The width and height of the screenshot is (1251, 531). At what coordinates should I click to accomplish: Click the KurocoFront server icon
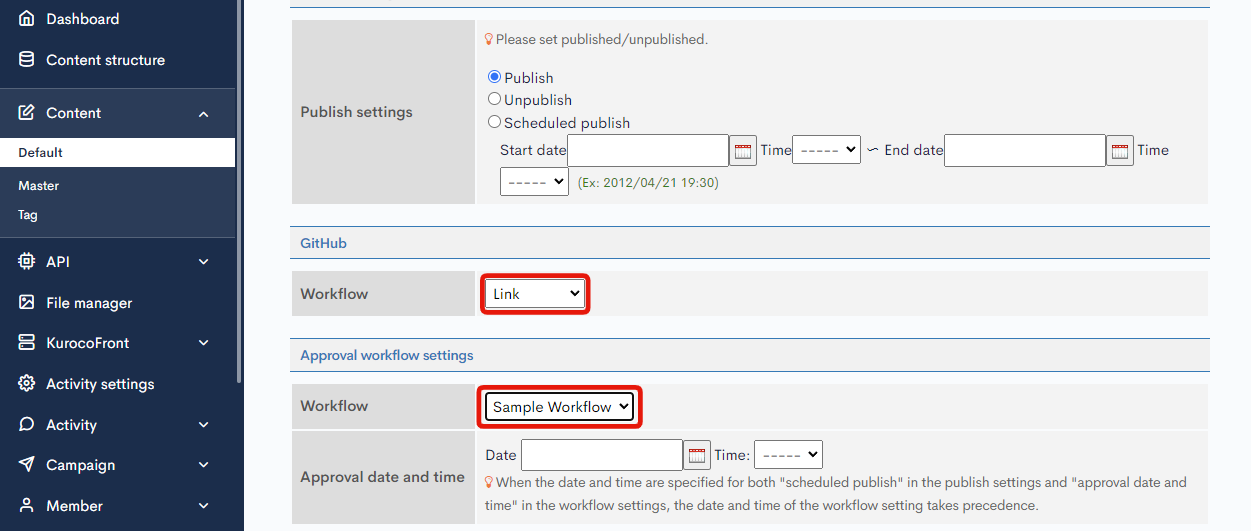pos(27,343)
